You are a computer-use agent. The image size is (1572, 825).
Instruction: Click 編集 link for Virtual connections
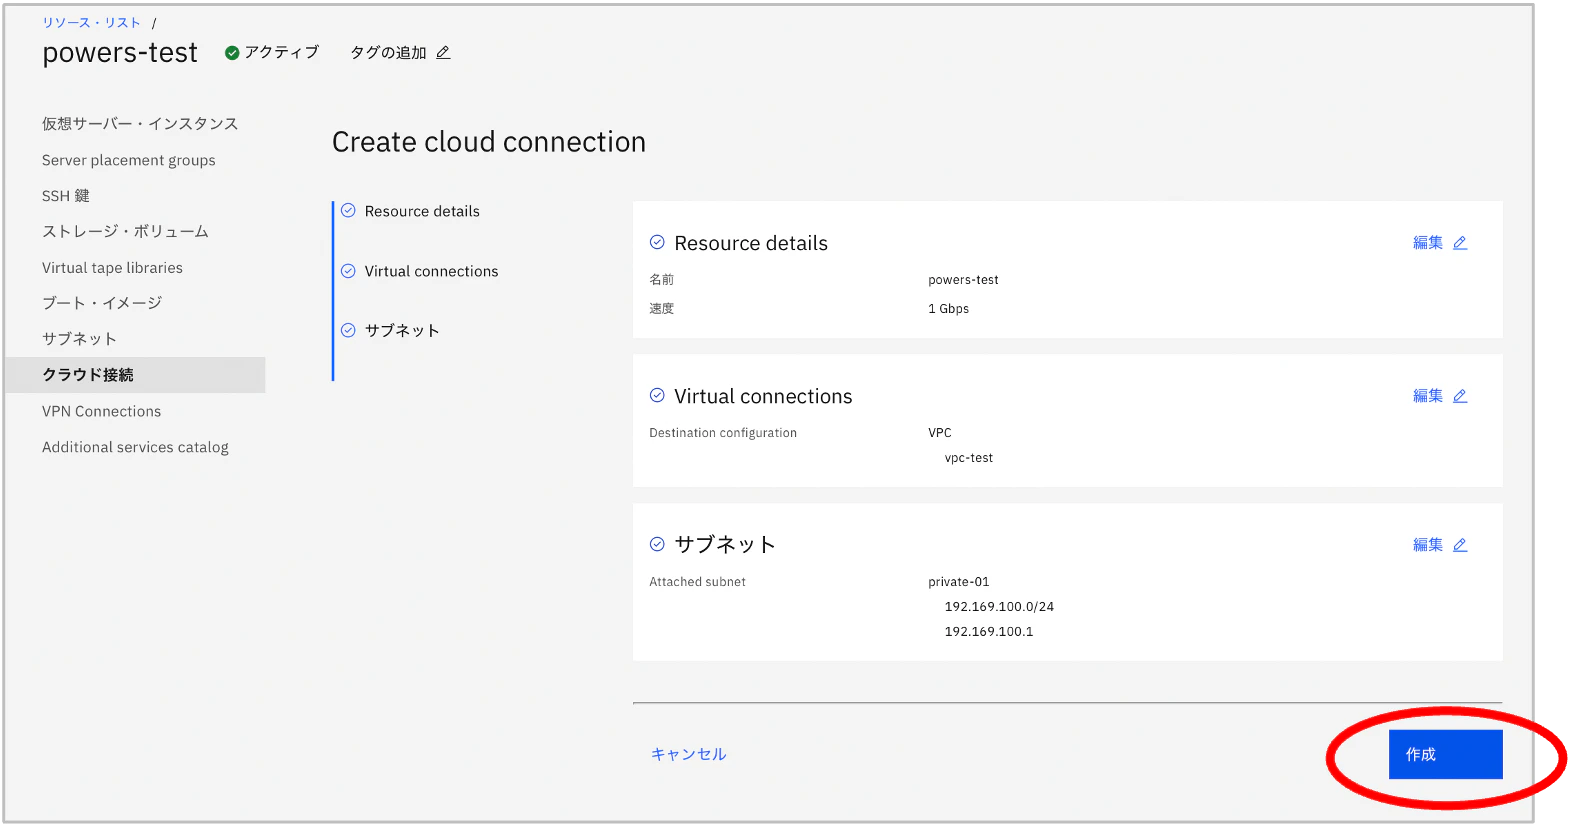tap(1428, 396)
